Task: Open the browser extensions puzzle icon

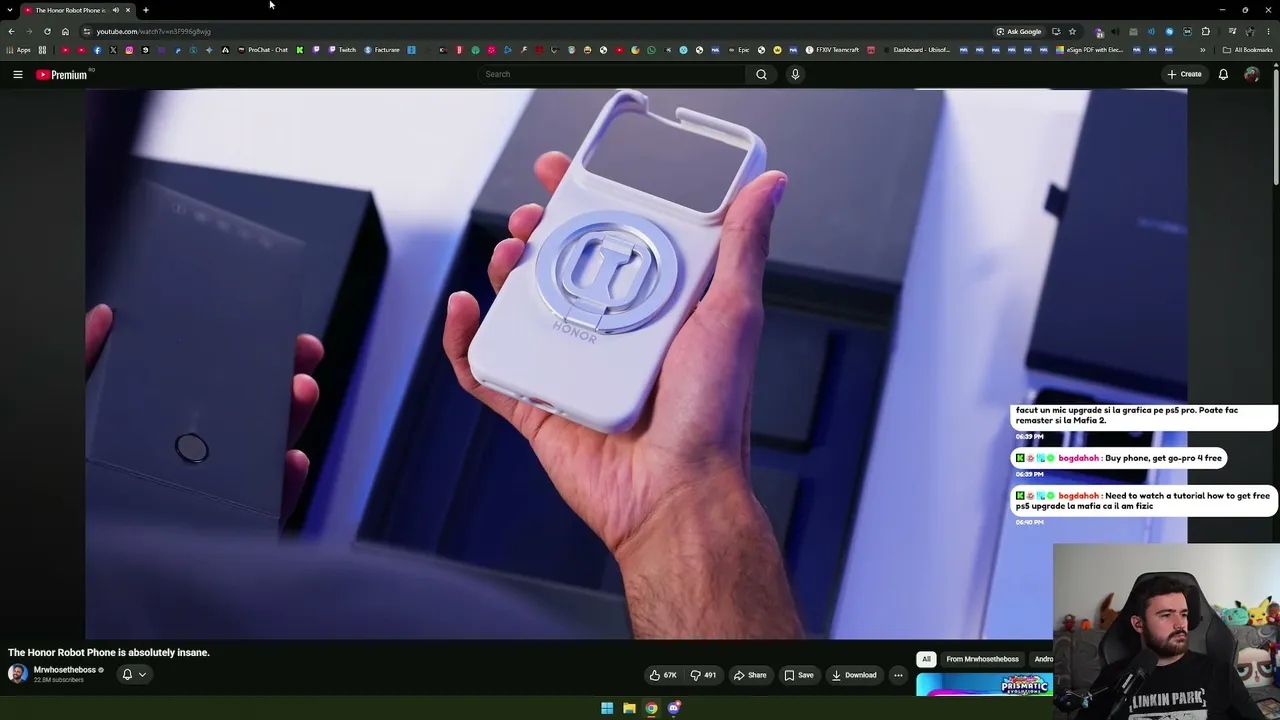Action: [x=1205, y=31]
